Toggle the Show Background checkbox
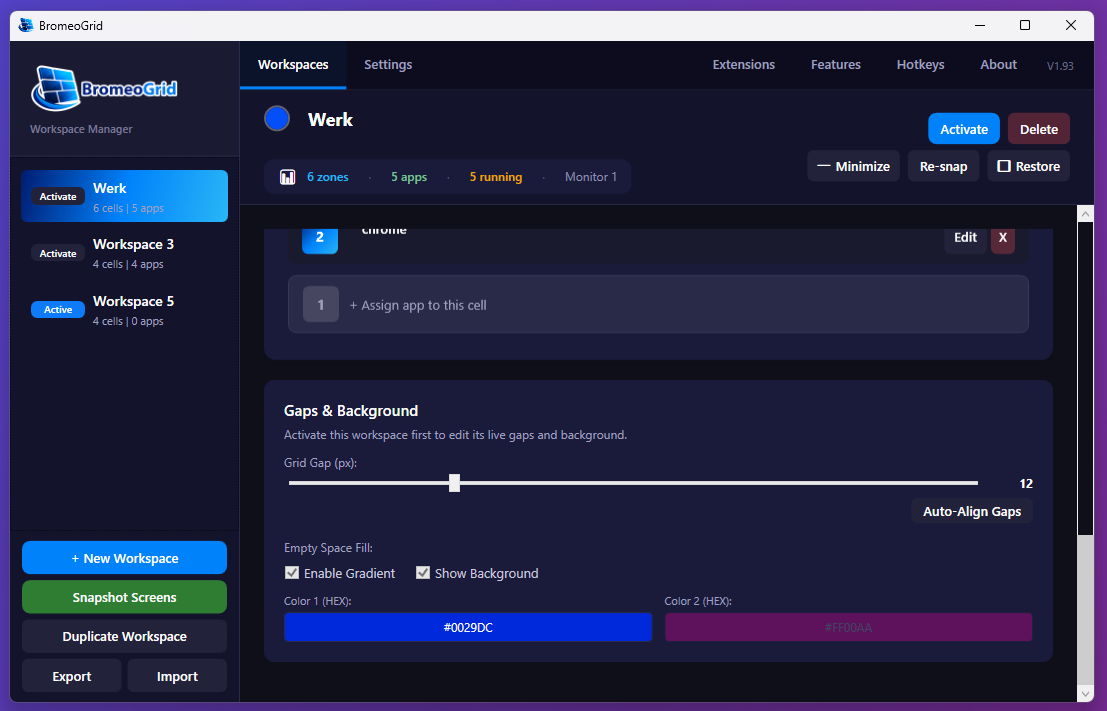 423,573
